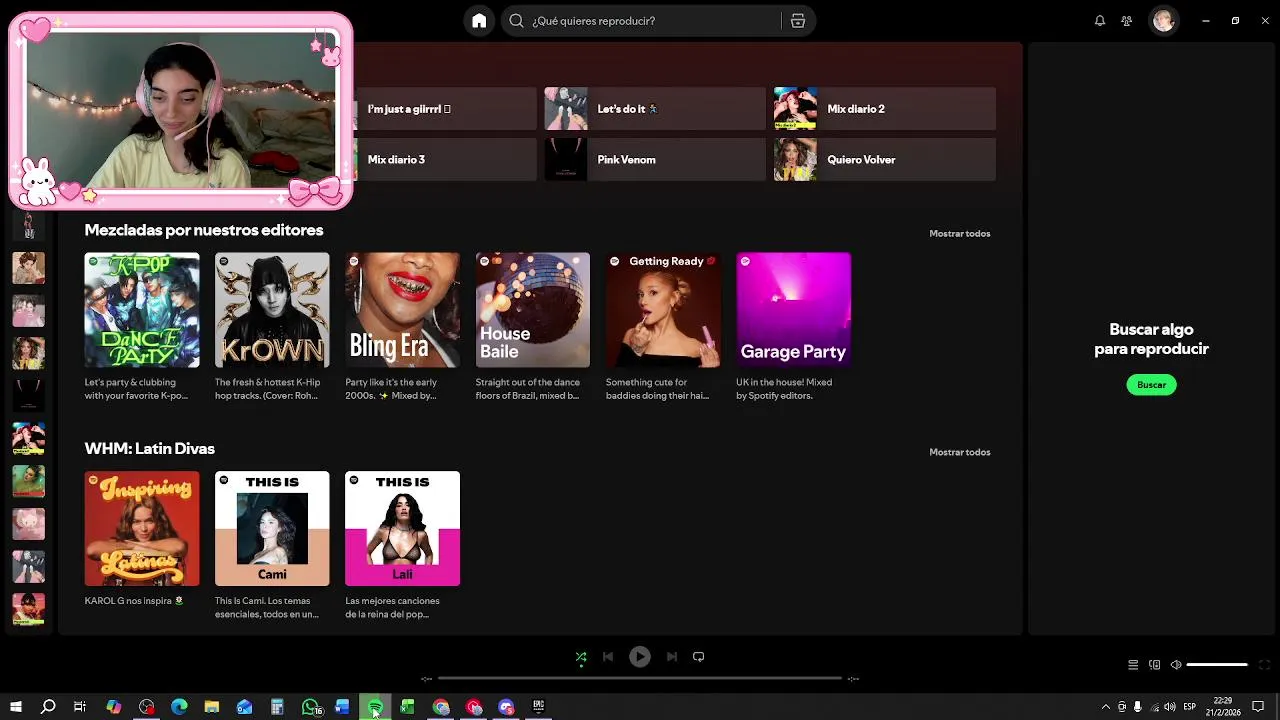Open the Mix diario 3 shortcut
1280x720 pixels.
tap(446, 160)
